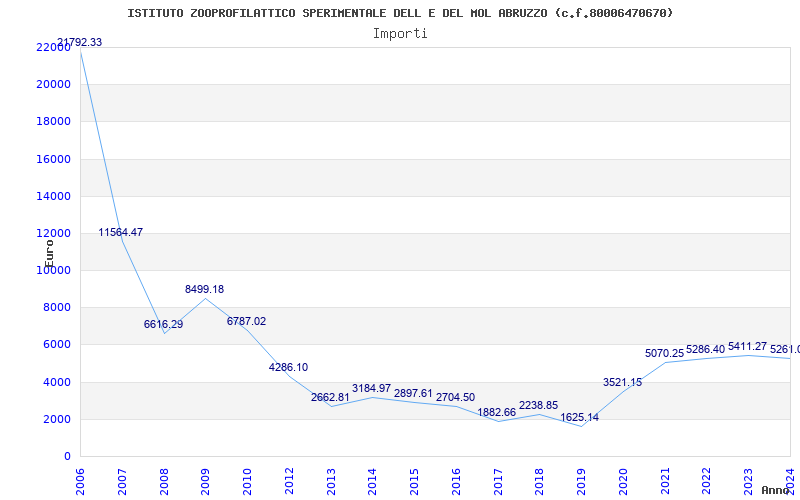The height and width of the screenshot is (500, 800).
Task: Click the y-axis value 0
Action: (x=67, y=457)
